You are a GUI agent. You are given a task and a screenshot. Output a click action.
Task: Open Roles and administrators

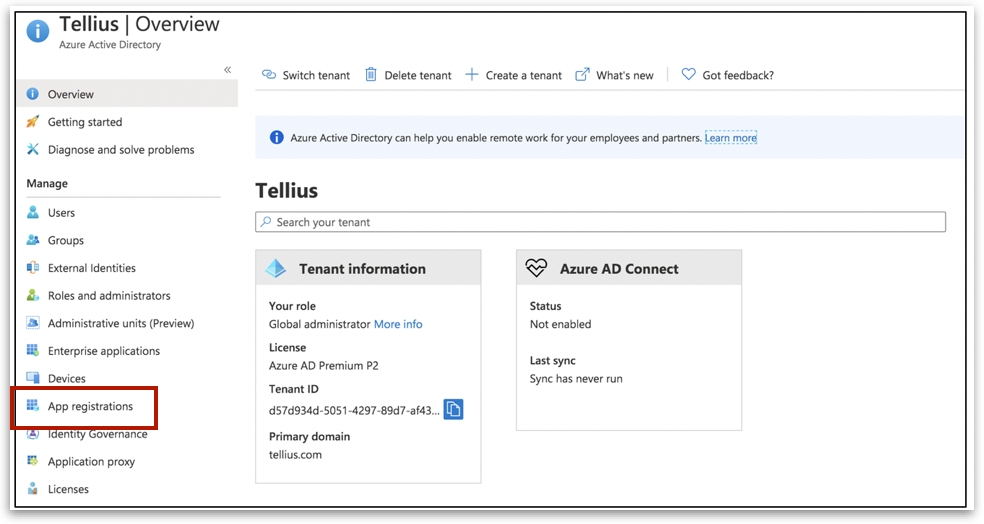tap(109, 296)
